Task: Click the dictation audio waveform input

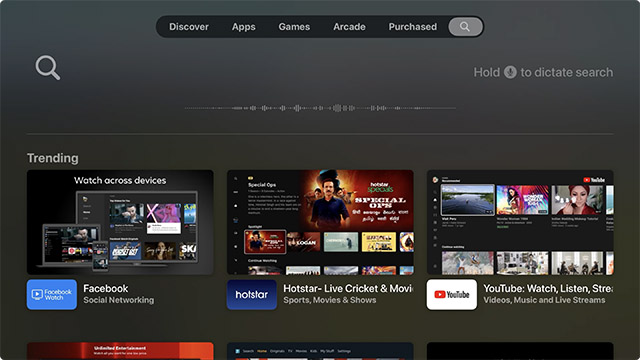Action: click(x=320, y=108)
